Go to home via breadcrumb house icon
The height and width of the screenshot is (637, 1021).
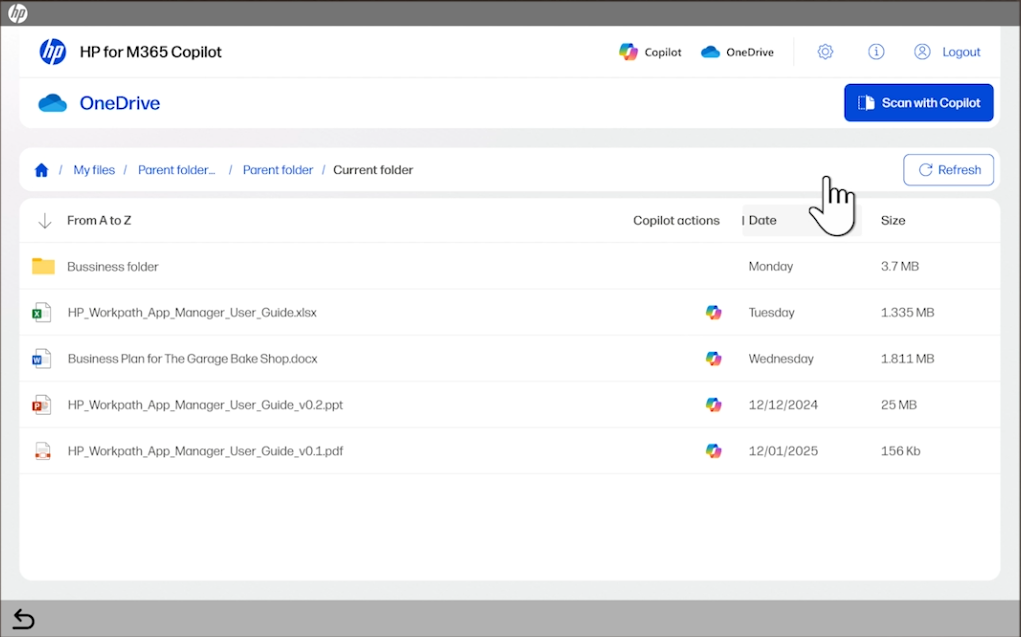click(42, 170)
